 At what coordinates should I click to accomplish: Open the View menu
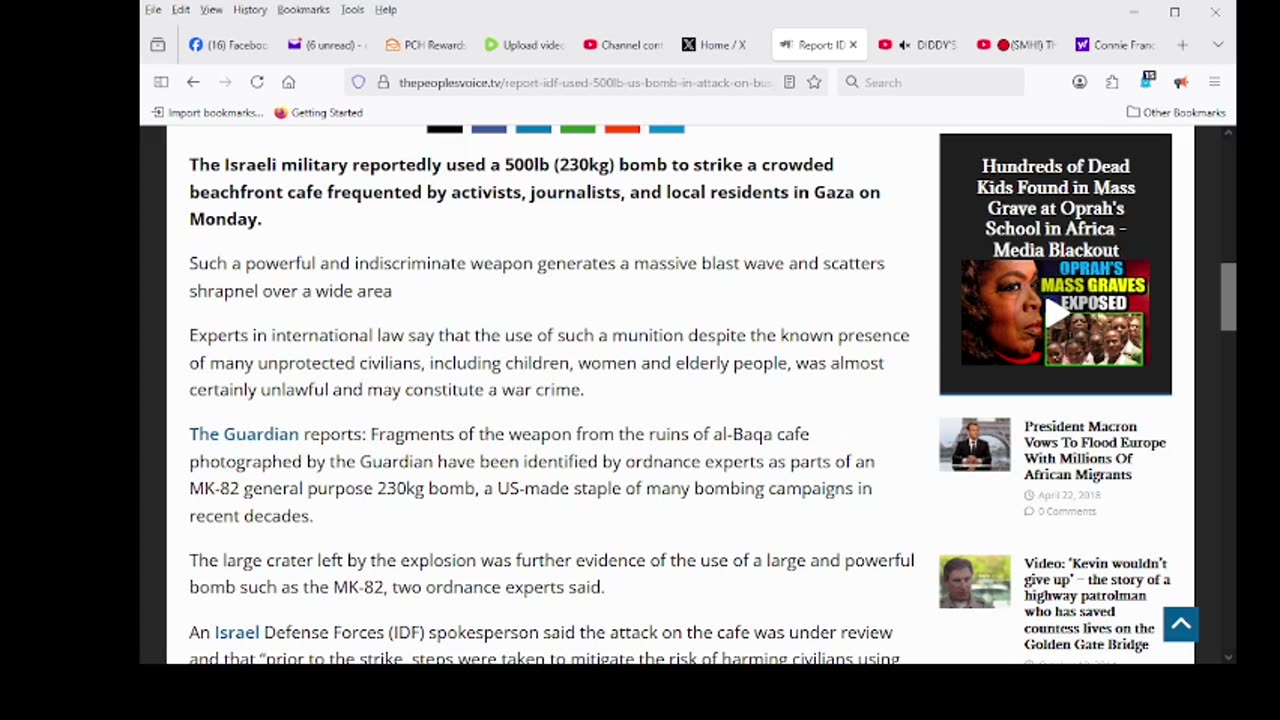click(211, 10)
